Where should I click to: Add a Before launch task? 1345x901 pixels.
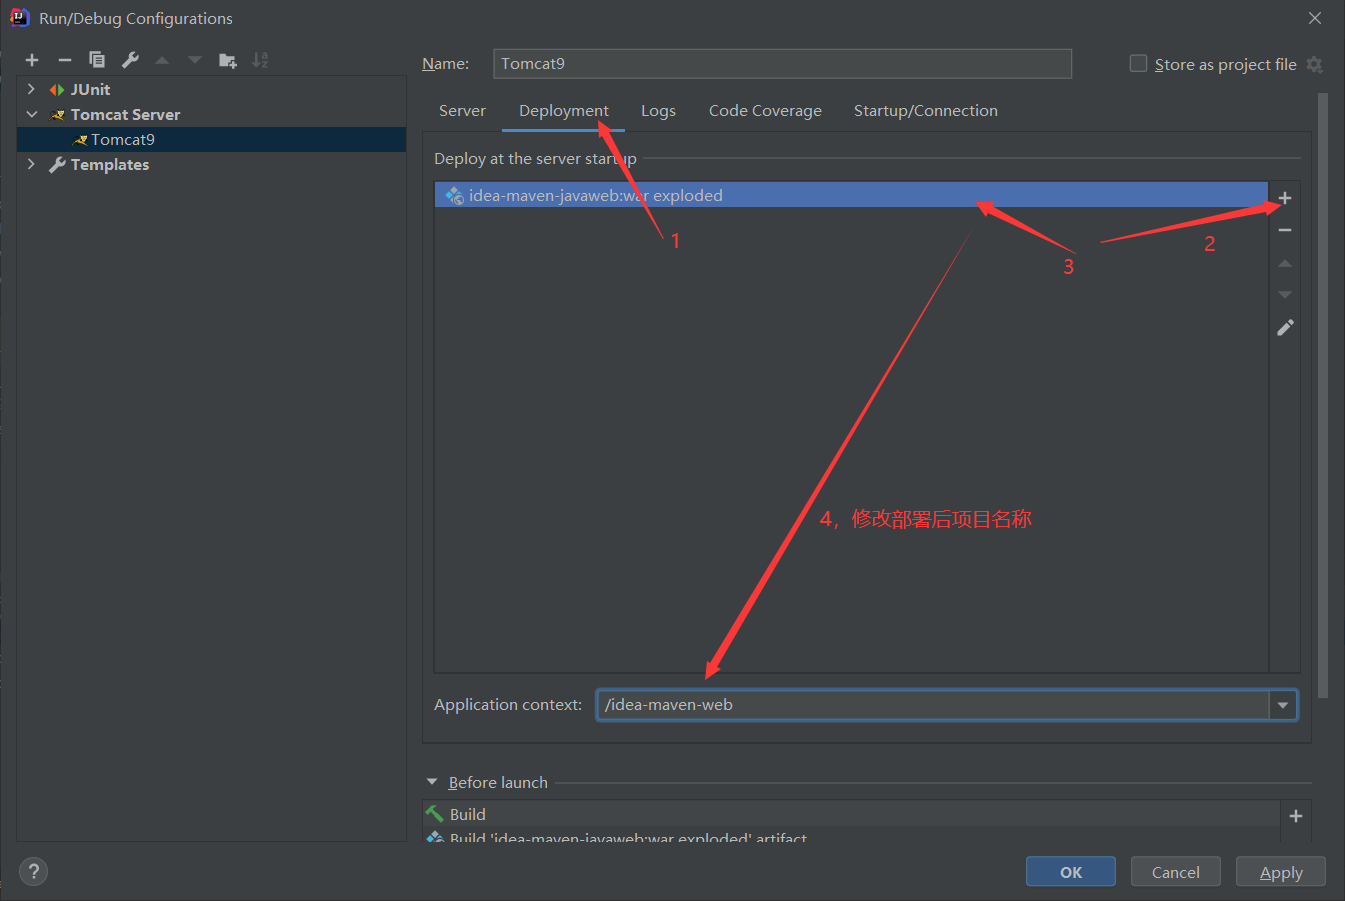[x=1296, y=816]
